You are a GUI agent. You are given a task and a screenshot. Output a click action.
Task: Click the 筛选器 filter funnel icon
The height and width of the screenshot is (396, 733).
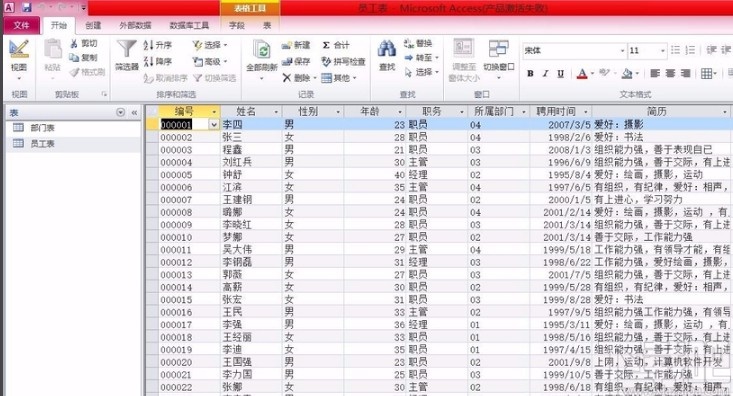point(126,50)
